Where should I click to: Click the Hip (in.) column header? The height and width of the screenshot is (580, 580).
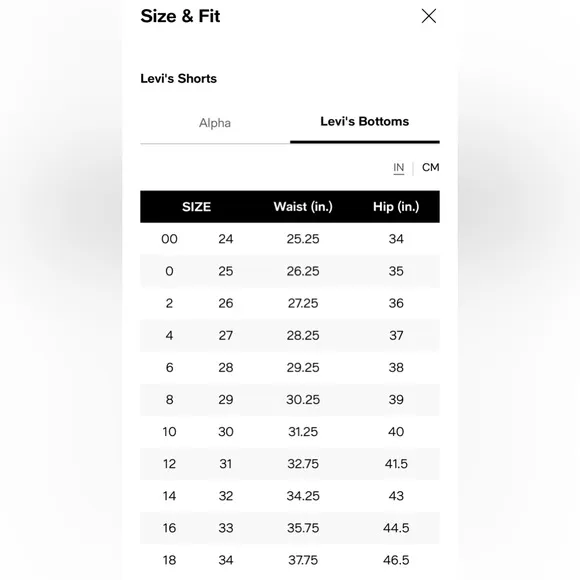396,207
